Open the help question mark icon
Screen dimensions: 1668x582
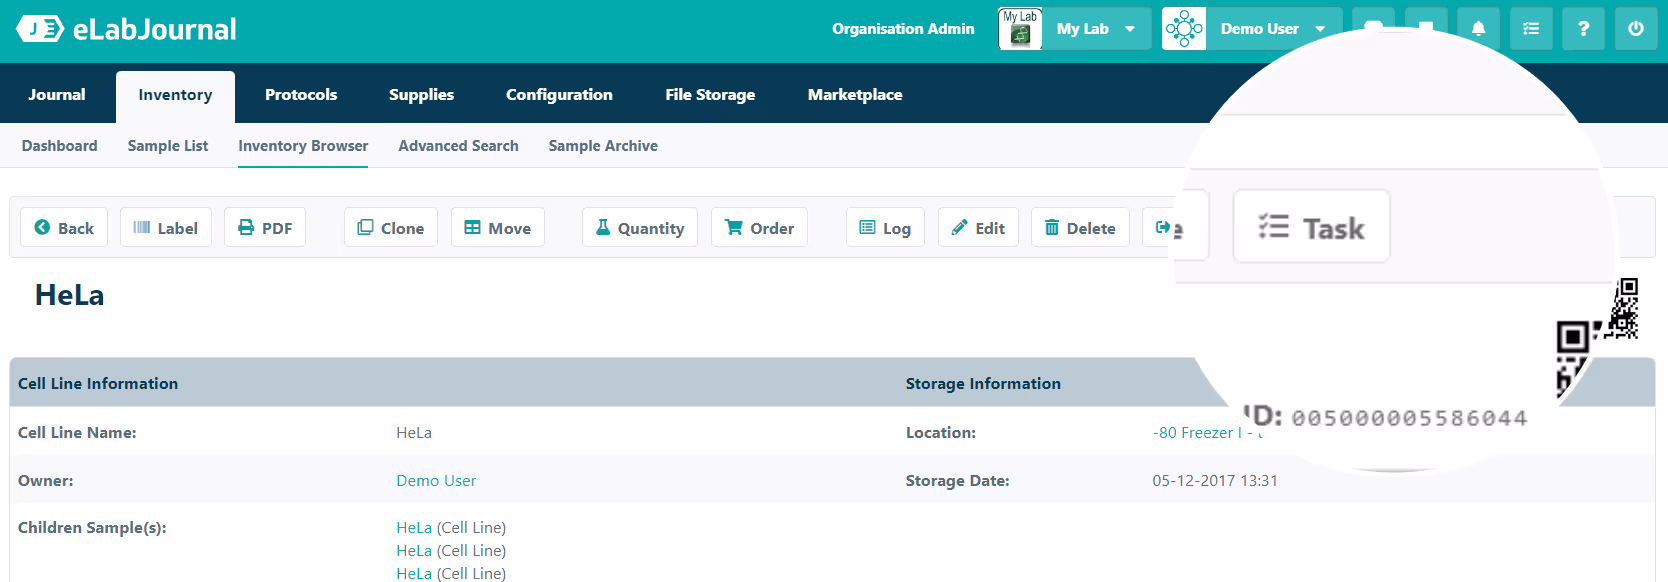(x=1583, y=29)
